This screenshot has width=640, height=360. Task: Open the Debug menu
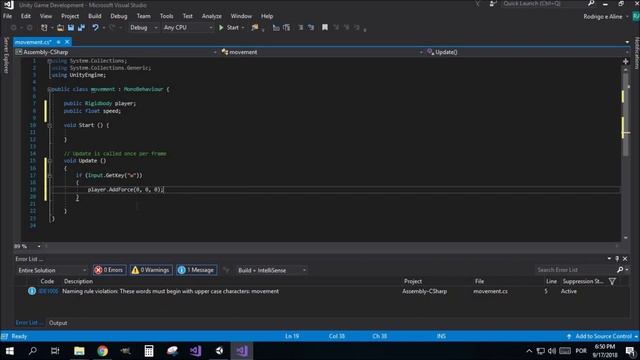click(x=119, y=16)
